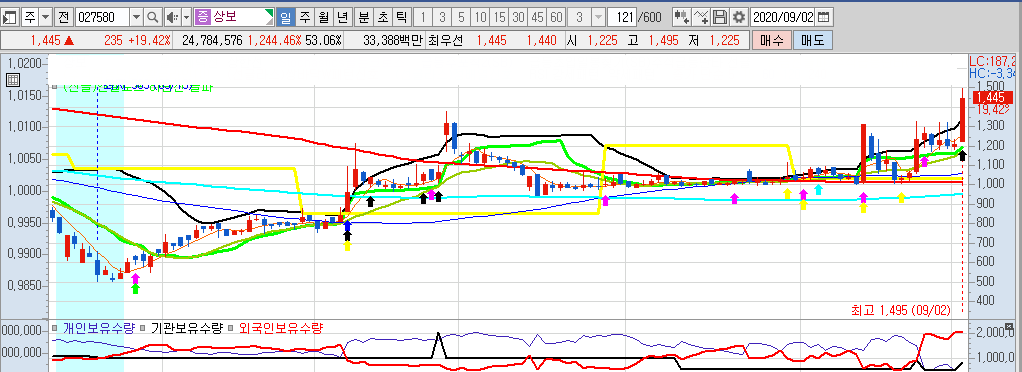Click the volume value 24,784,576

tap(212, 40)
